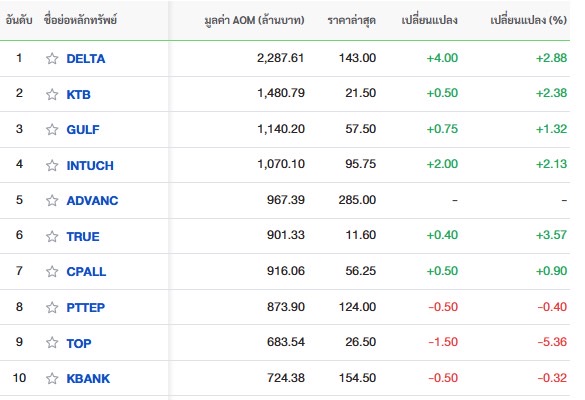Go to GULF stock details

[83, 129]
